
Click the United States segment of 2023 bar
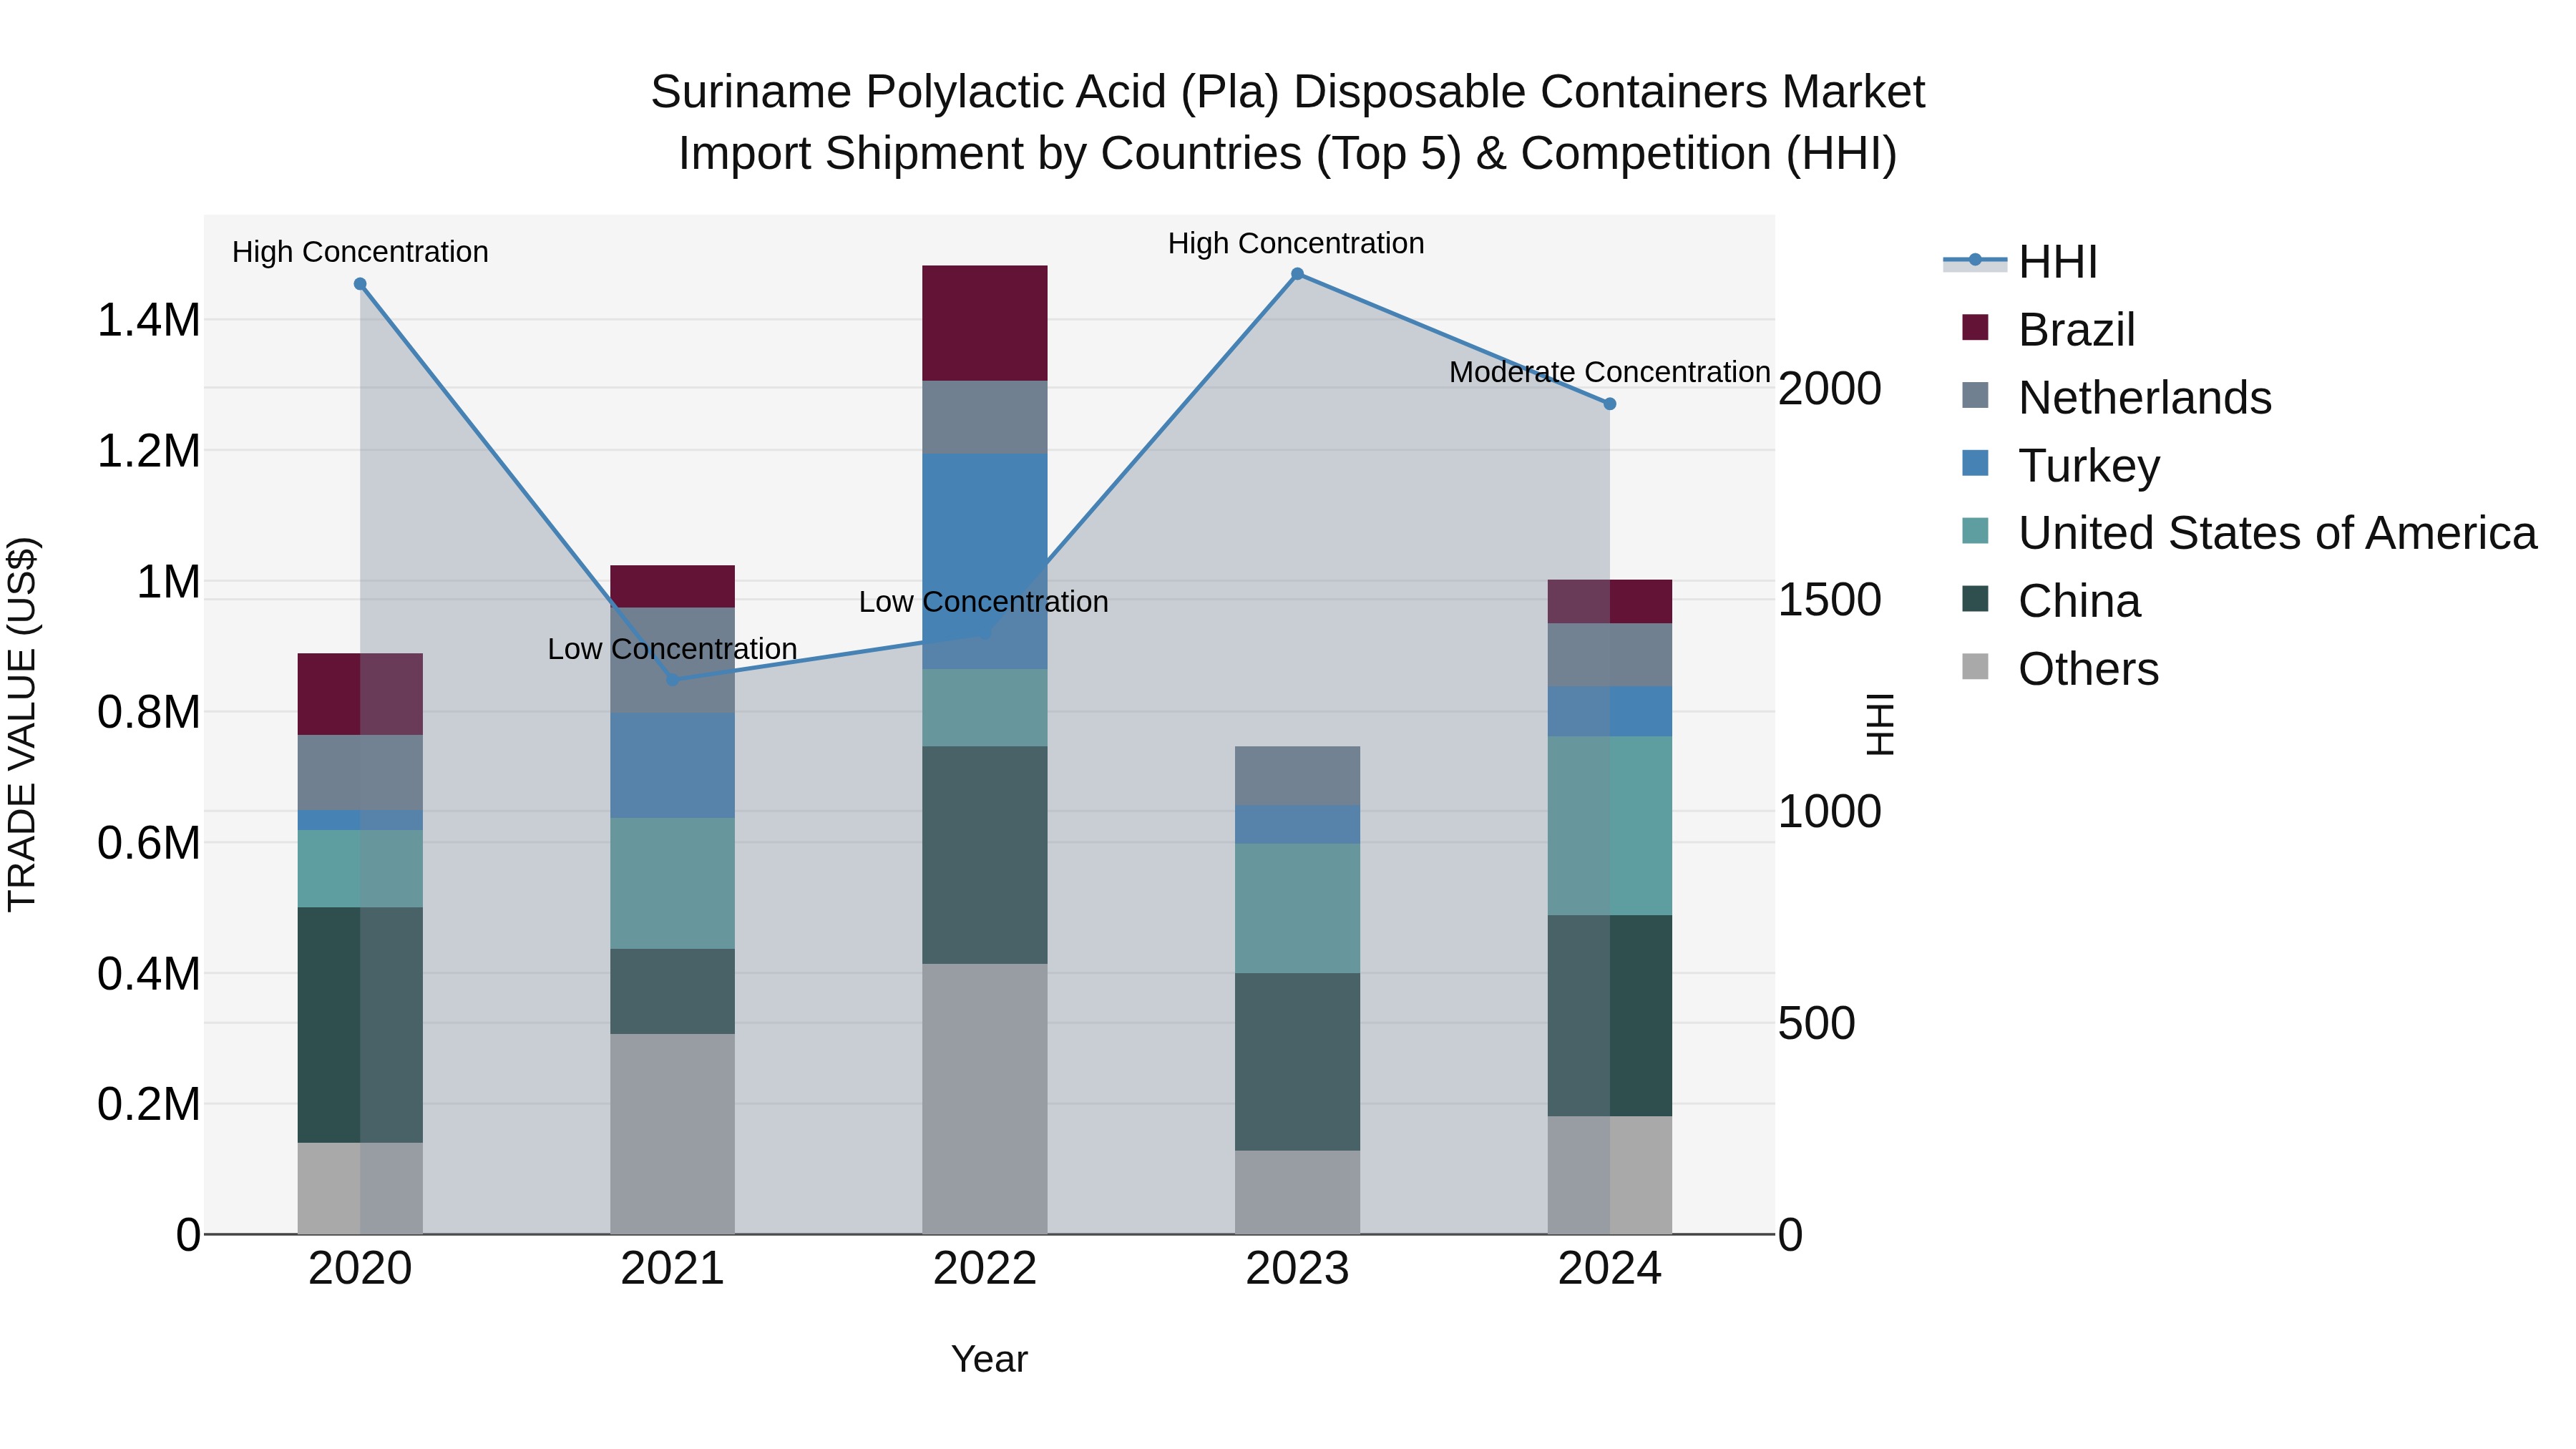pyautogui.click(x=1297, y=908)
